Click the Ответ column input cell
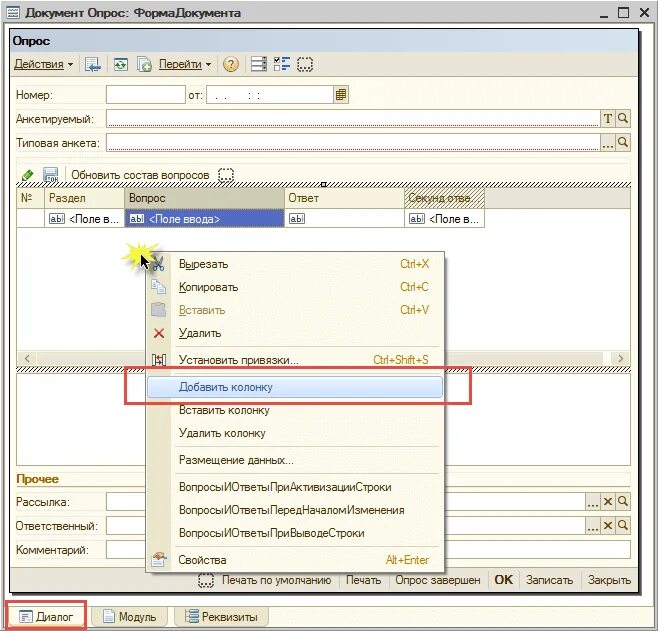Screen dimensions: 658x631 point(345,219)
